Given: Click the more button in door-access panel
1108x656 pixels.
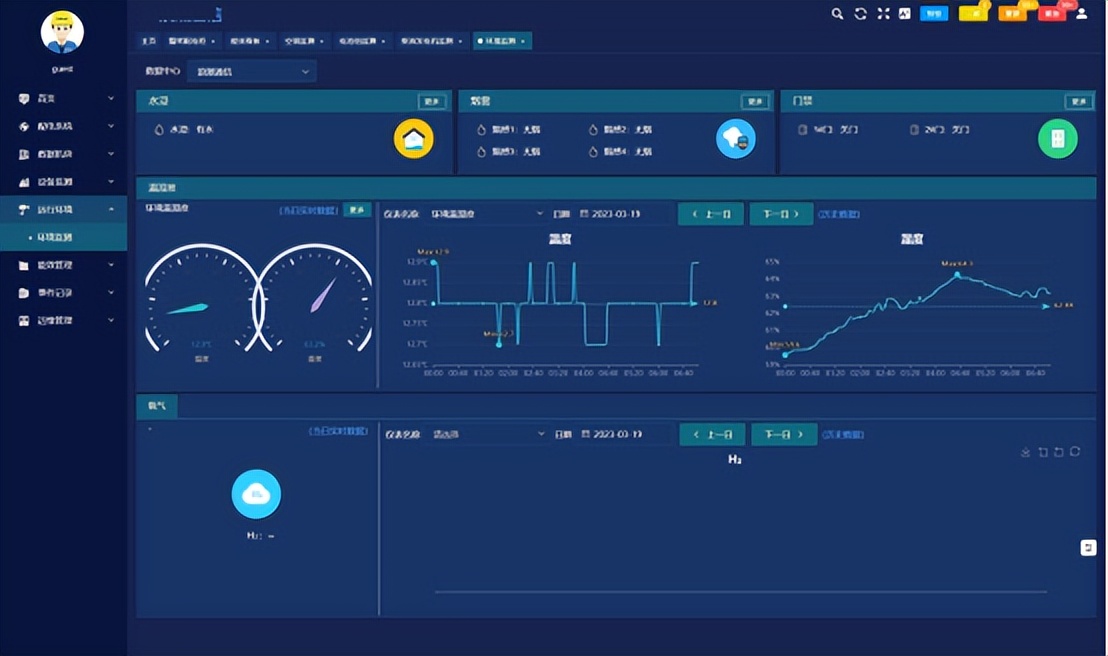Looking at the screenshot, I should [1079, 102].
